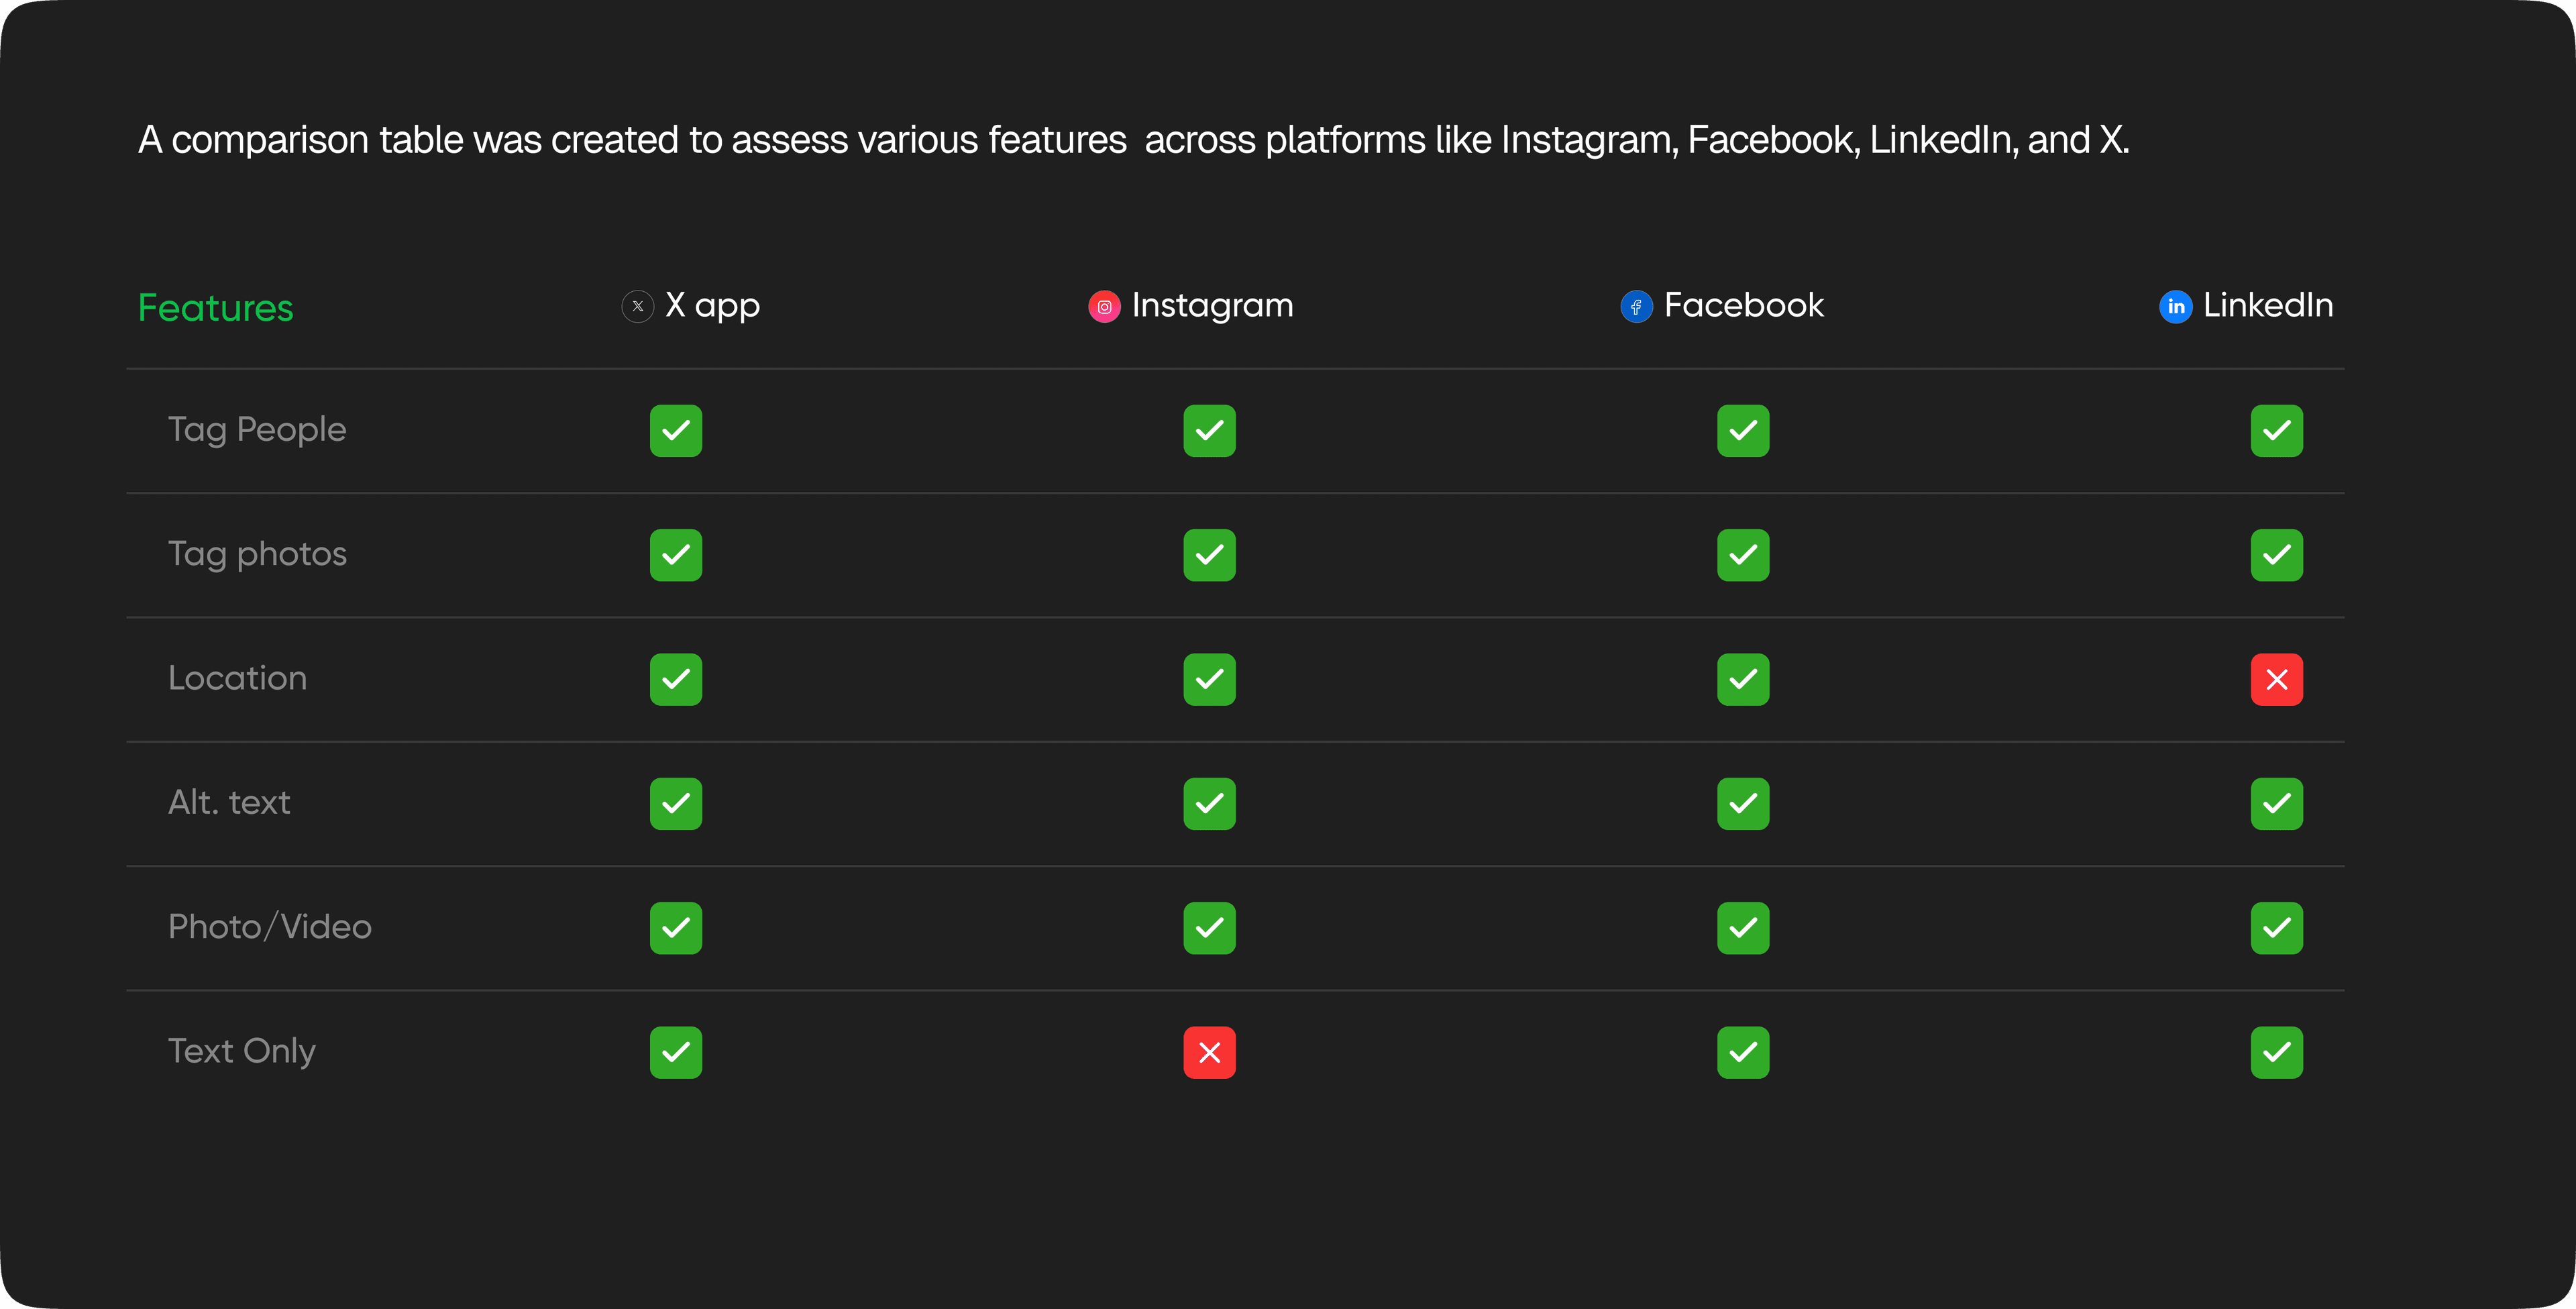
Task: Click the Alt. text row label
Action: 229,803
